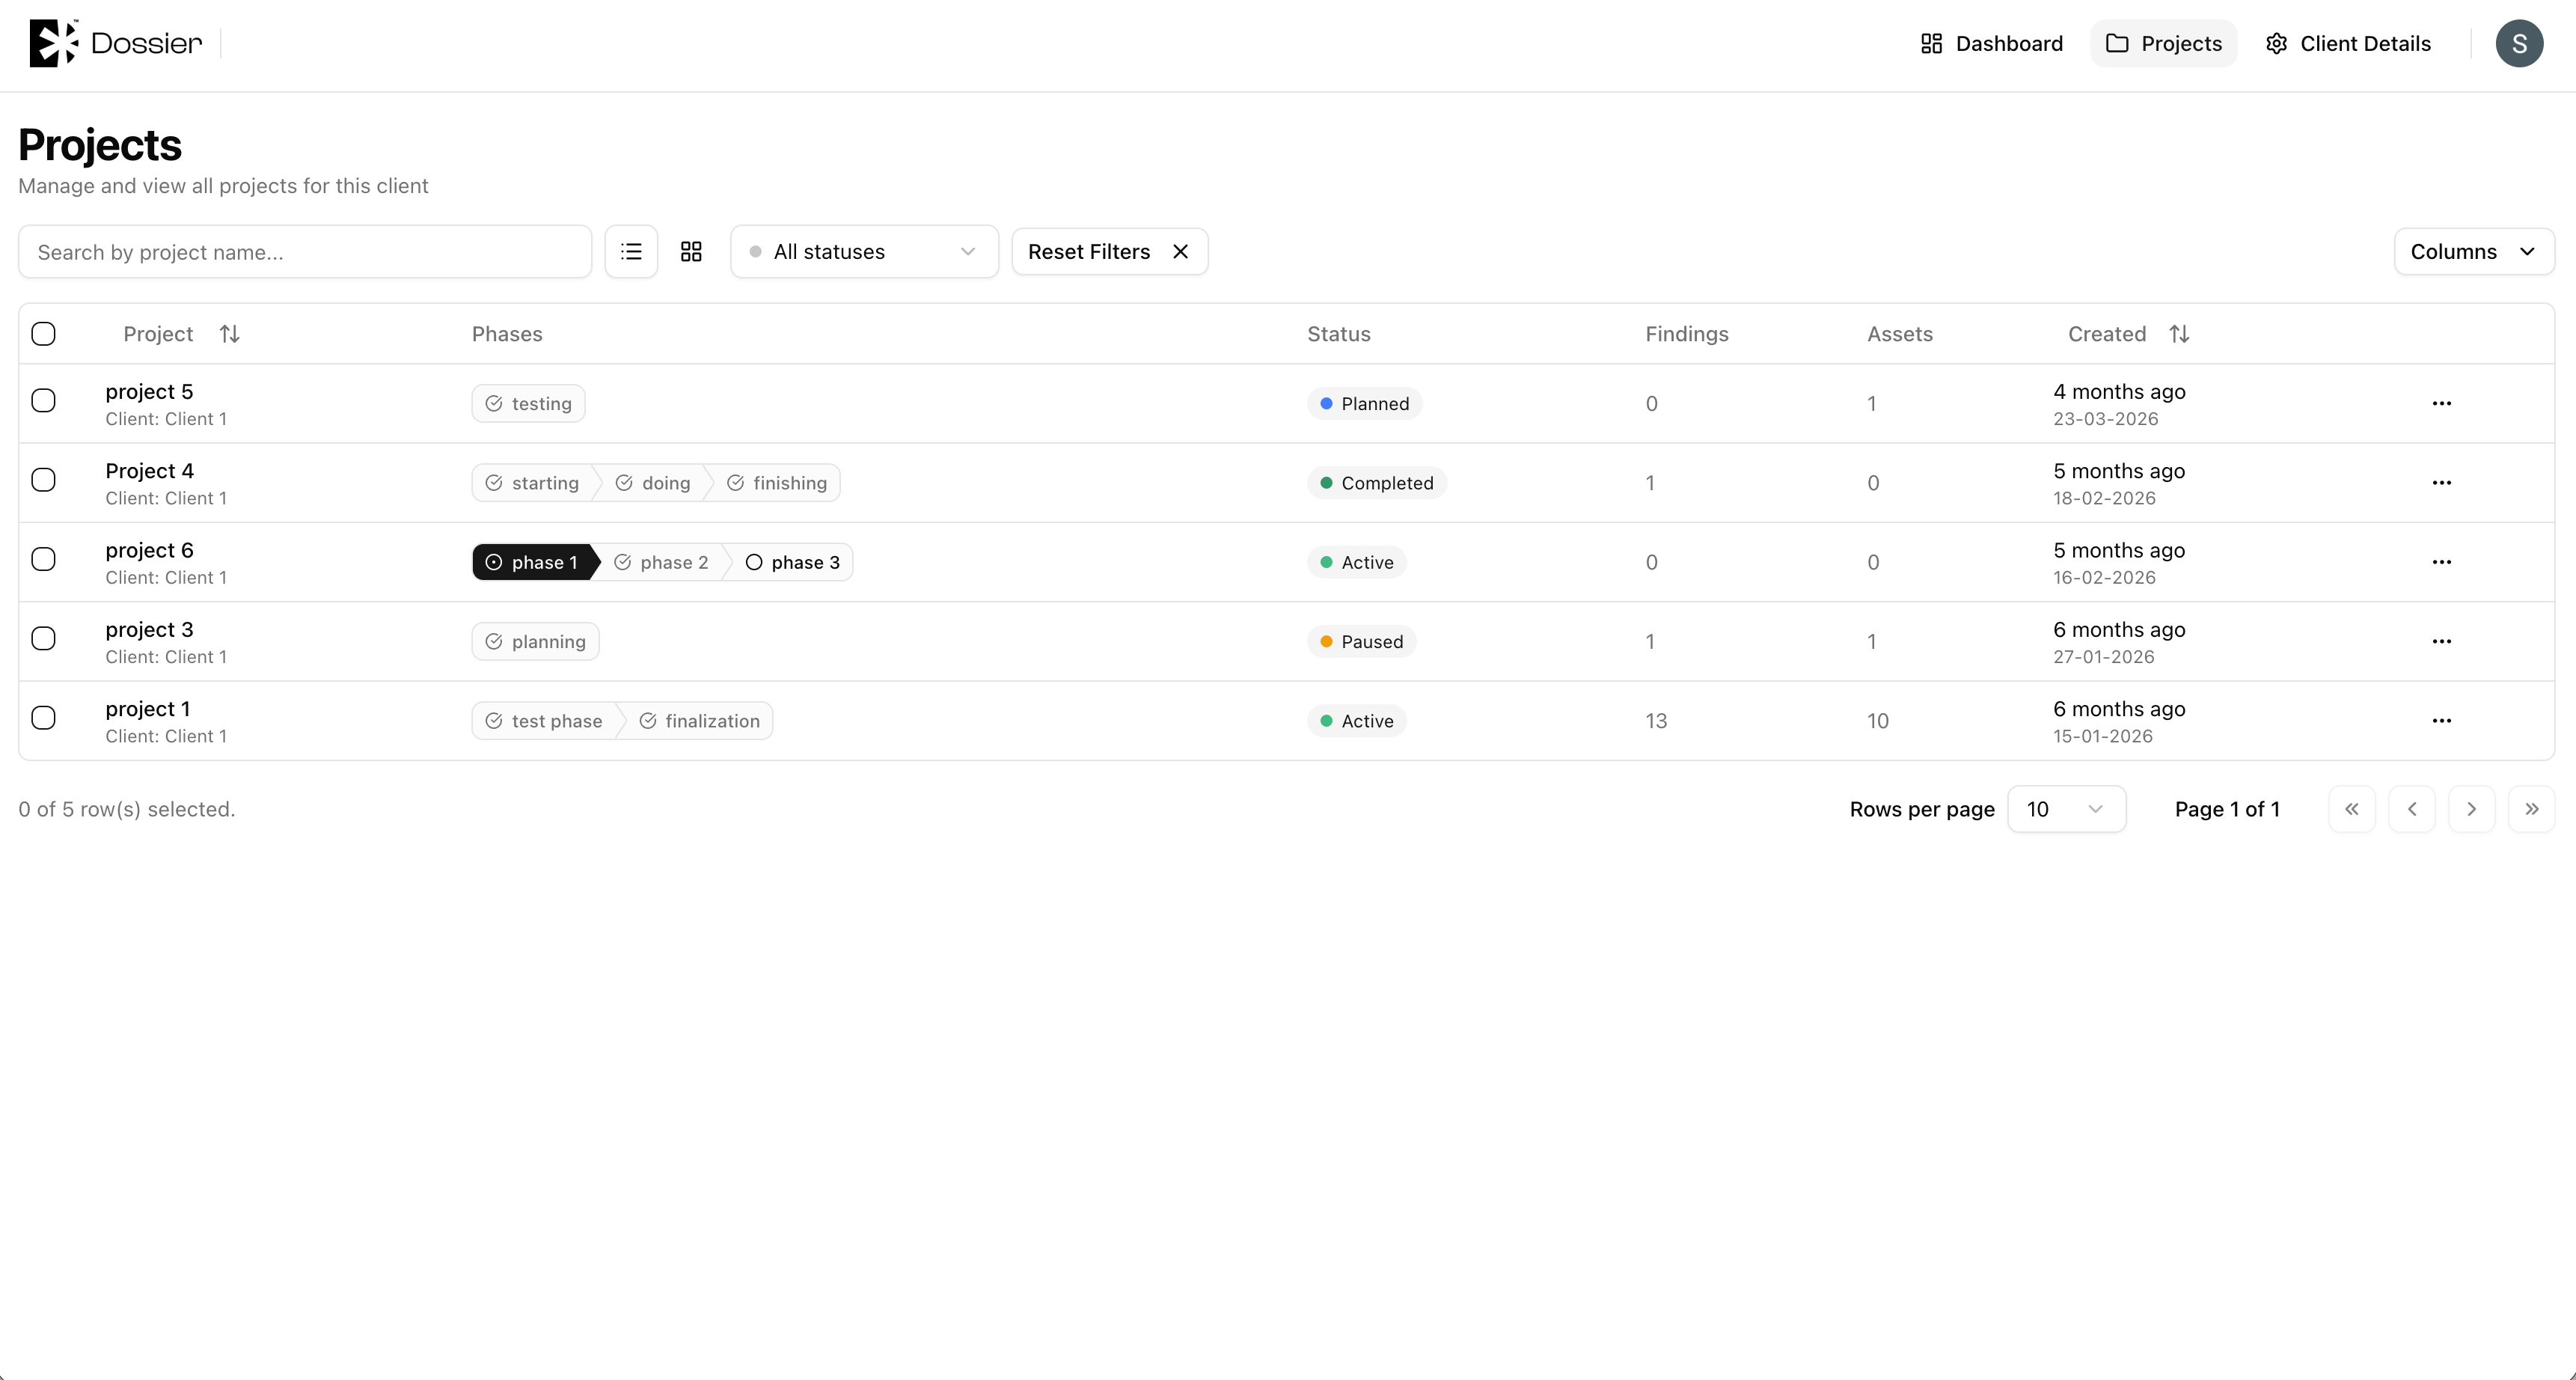This screenshot has height=1380, width=2576.
Task: Focus the search by project name field
Action: (305, 252)
